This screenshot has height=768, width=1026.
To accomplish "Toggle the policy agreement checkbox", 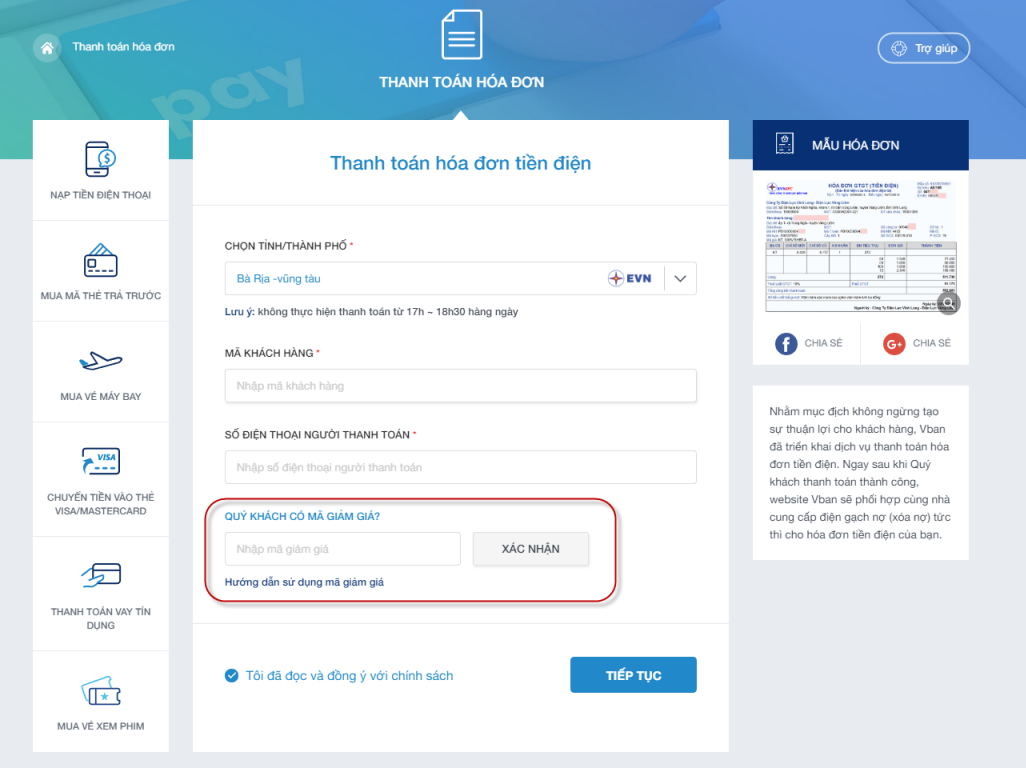I will pyautogui.click(x=232, y=676).
